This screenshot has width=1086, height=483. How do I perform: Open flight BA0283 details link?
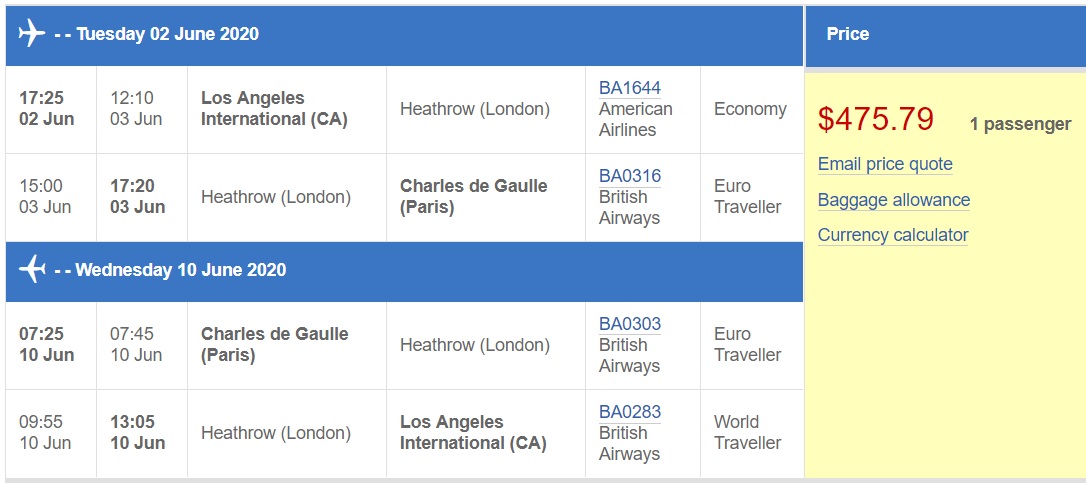click(629, 412)
